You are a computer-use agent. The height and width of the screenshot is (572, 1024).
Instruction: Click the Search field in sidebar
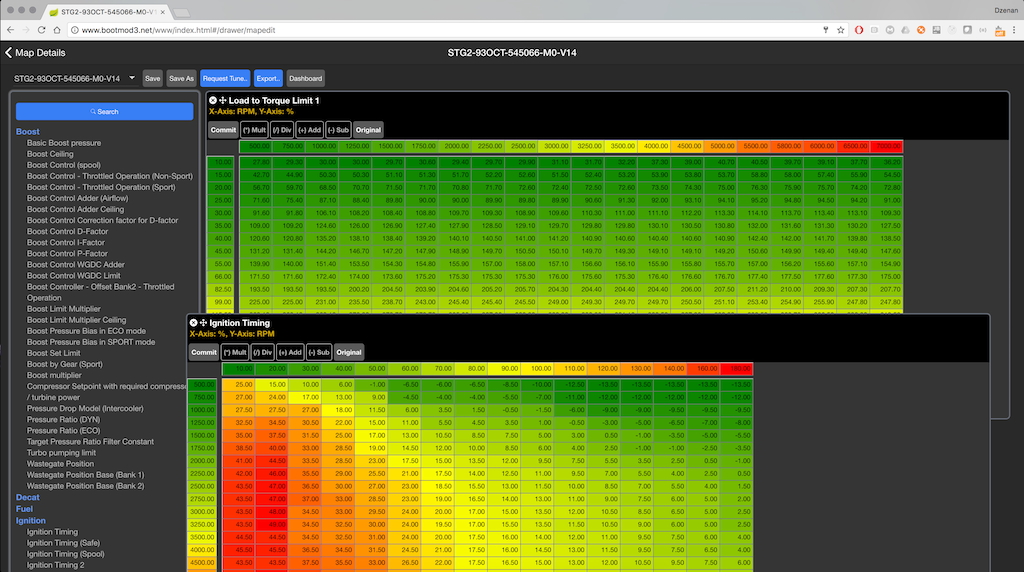(104, 112)
